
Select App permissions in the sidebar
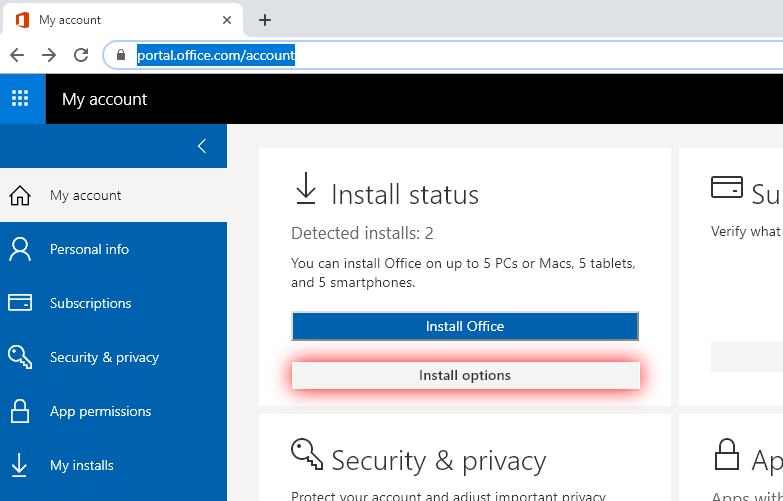[x=113, y=411]
